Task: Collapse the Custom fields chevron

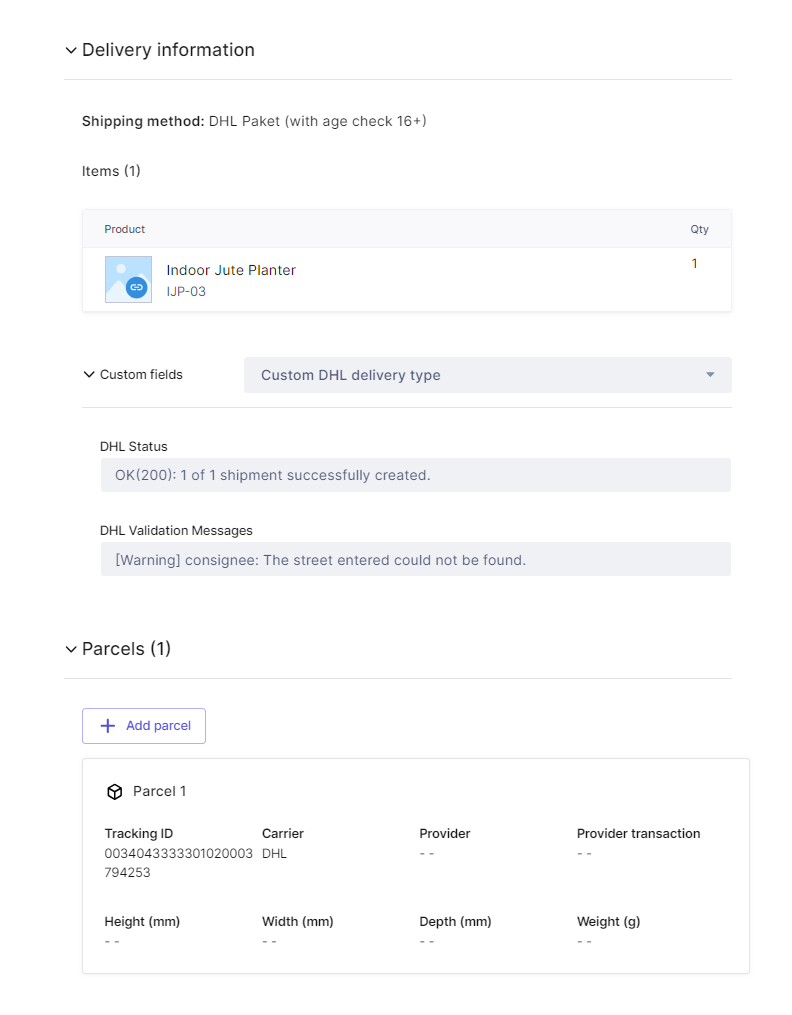Action: 89,374
